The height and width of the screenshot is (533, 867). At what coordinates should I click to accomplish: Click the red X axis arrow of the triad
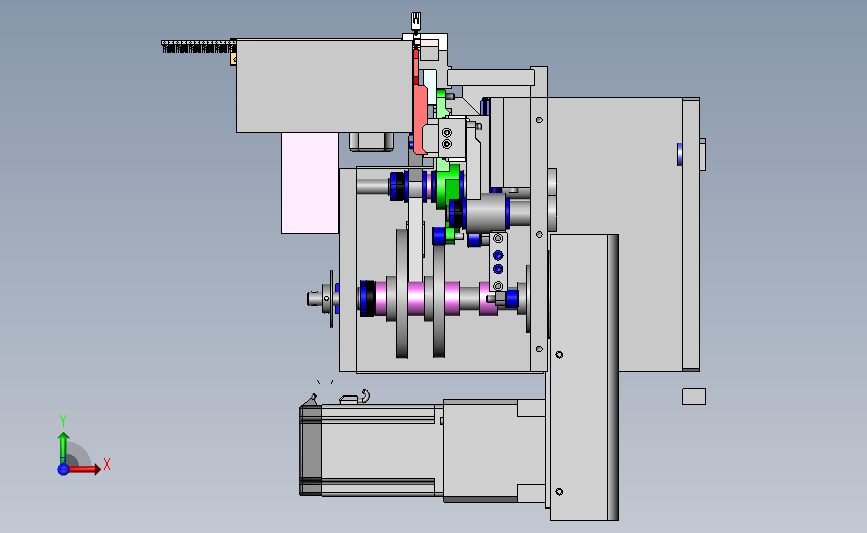tap(83, 469)
